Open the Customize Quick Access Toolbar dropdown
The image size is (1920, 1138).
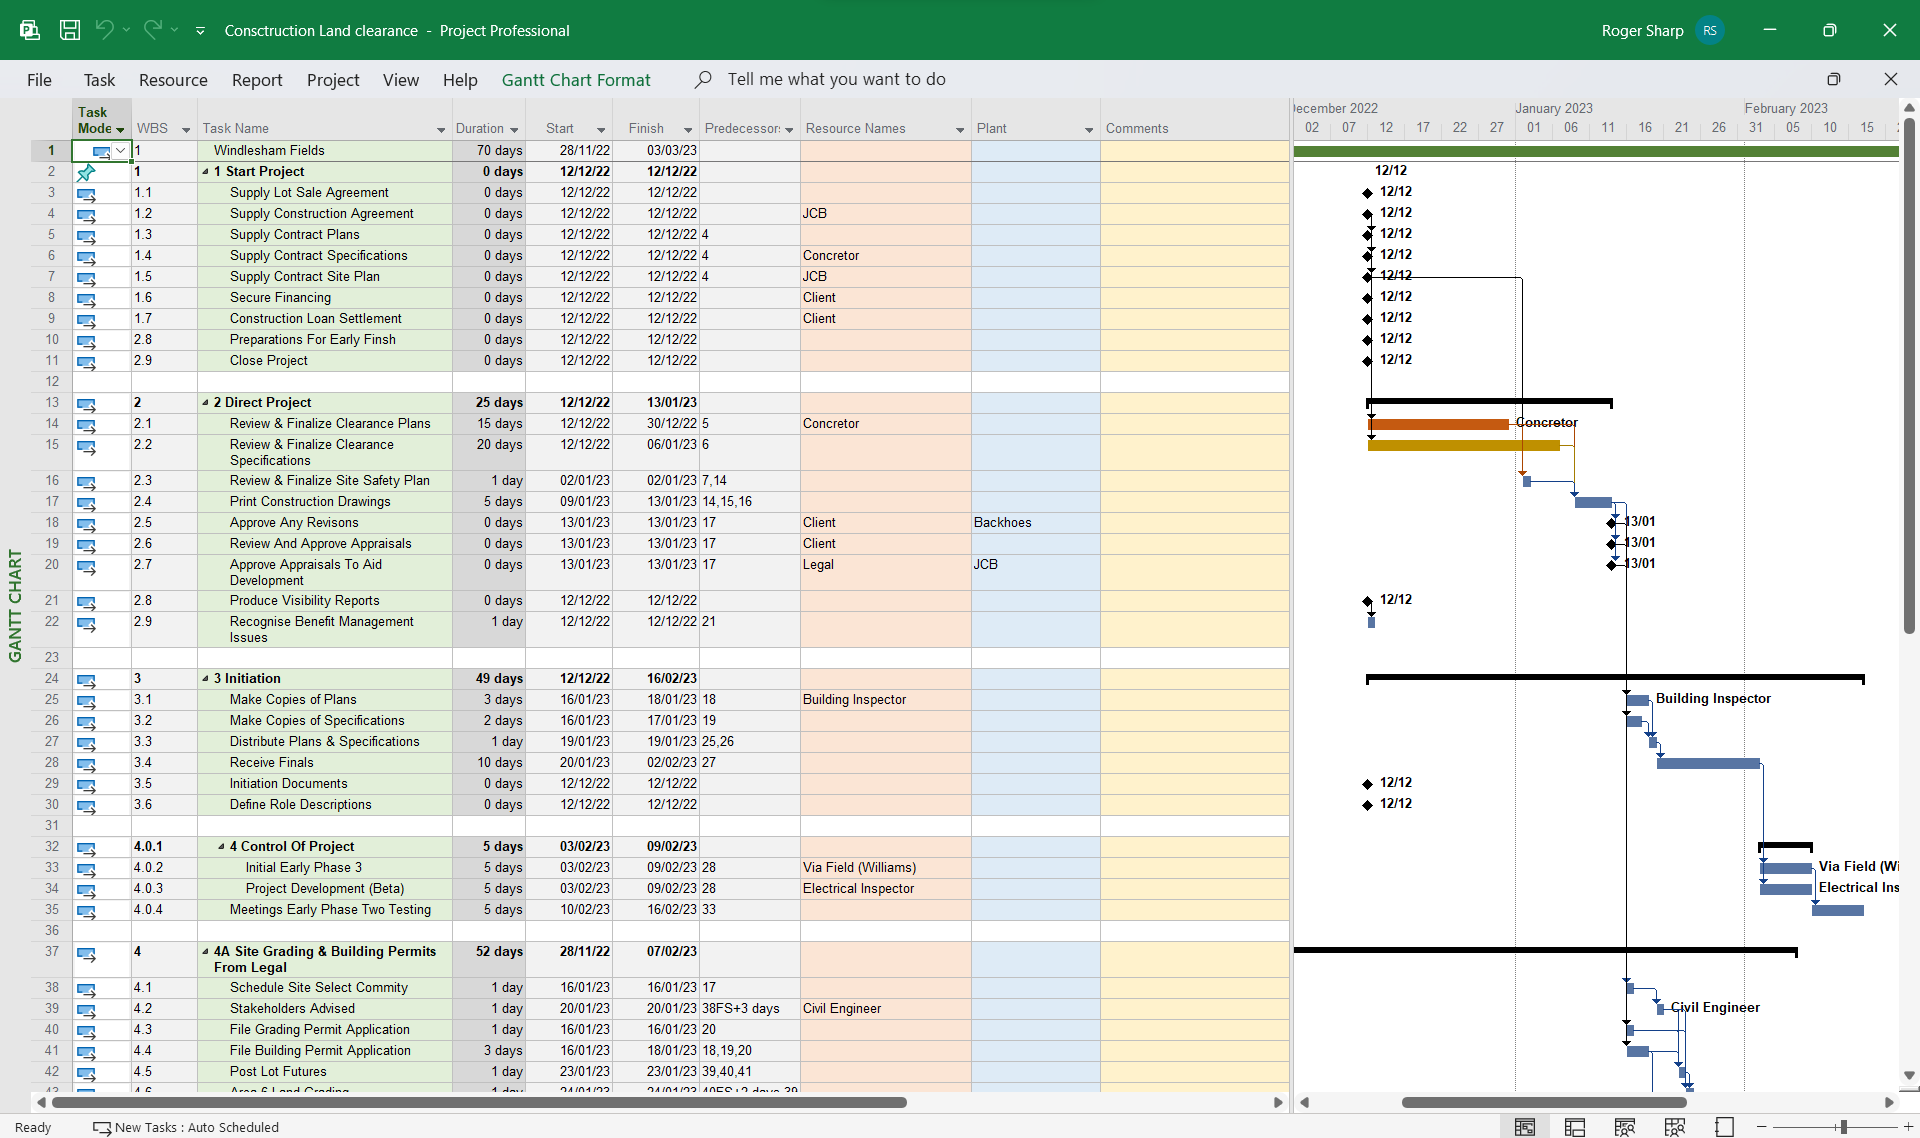click(200, 31)
